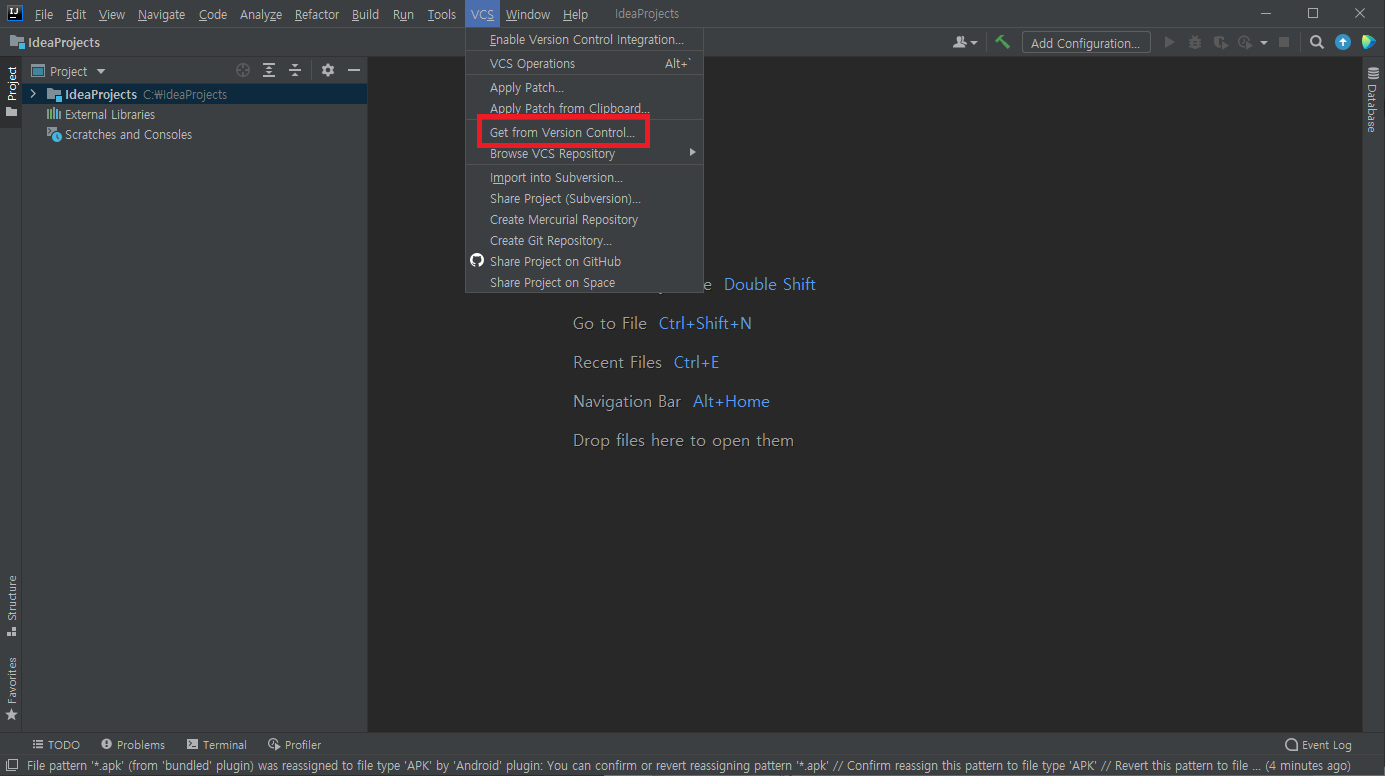Click the Space logo icon in toolbar

click(x=1368, y=42)
